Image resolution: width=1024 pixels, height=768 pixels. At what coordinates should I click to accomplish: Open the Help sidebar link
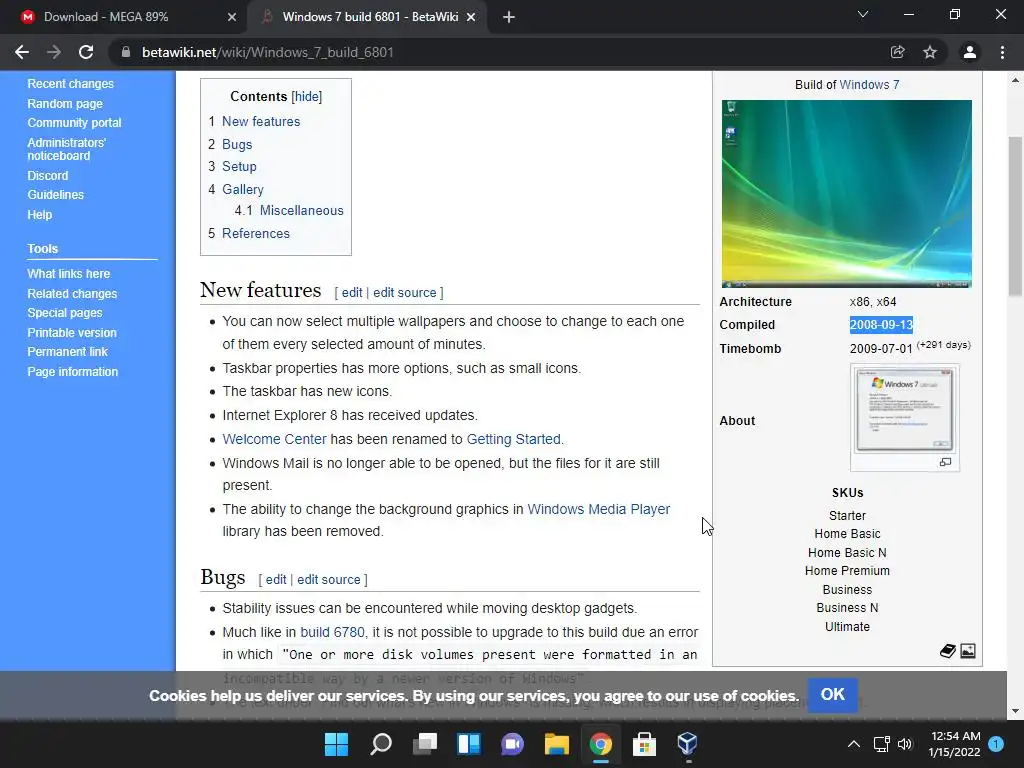tap(40, 214)
